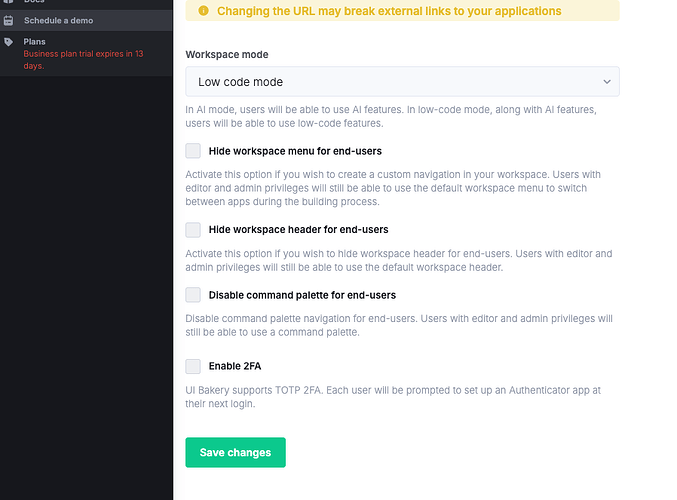Turn on the Enable 2FA checkbox

[x=193, y=366]
